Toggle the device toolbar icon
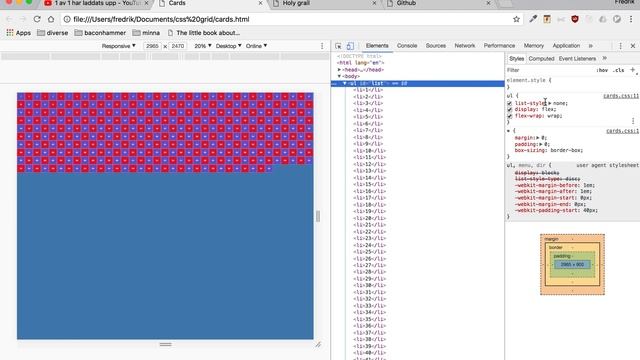The height and width of the screenshot is (360, 640). (x=350, y=46)
